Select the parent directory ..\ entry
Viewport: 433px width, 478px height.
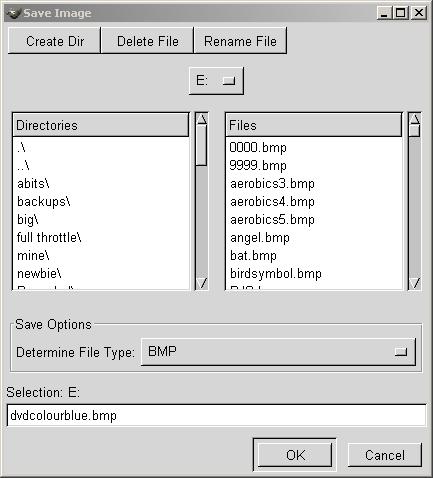tap(23, 166)
